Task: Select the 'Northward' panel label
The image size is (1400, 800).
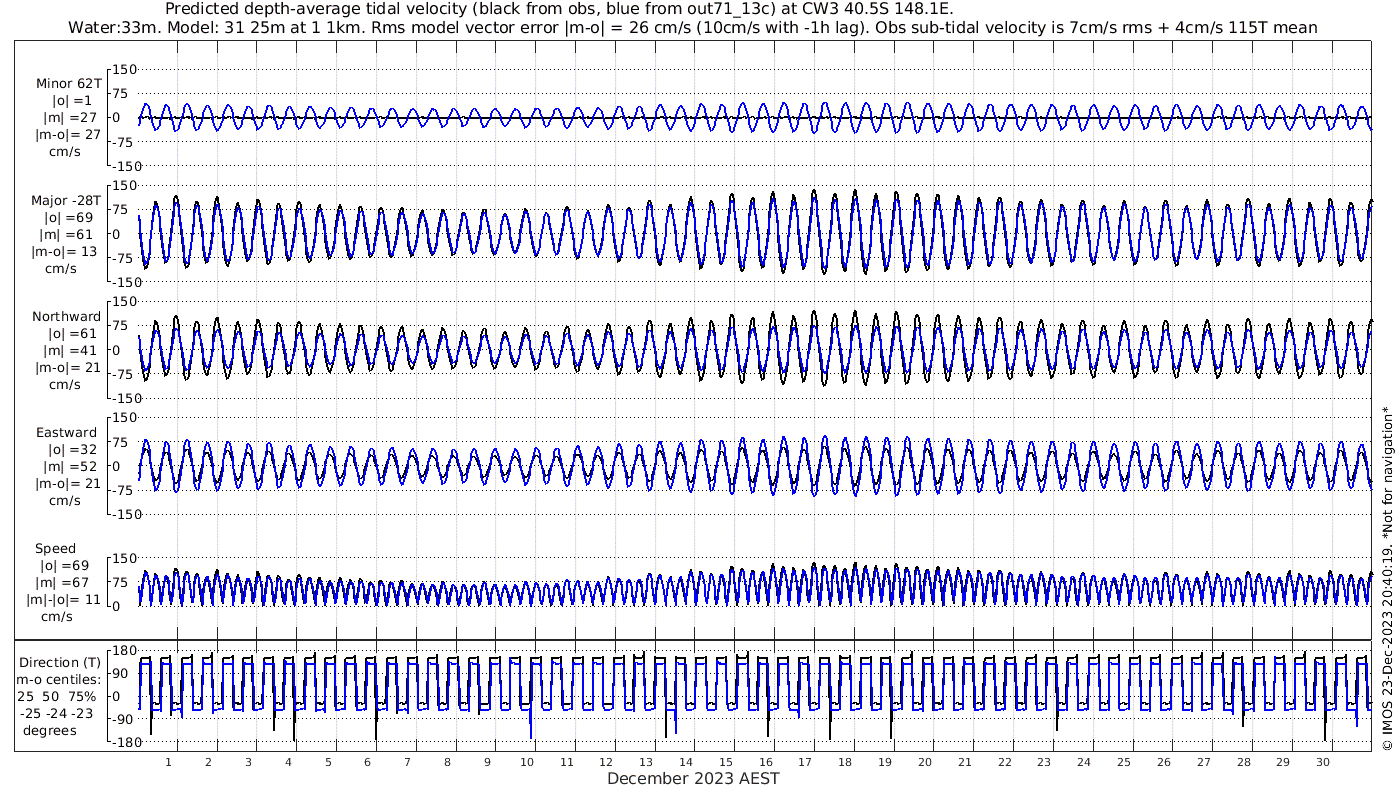Action: (x=67, y=316)
